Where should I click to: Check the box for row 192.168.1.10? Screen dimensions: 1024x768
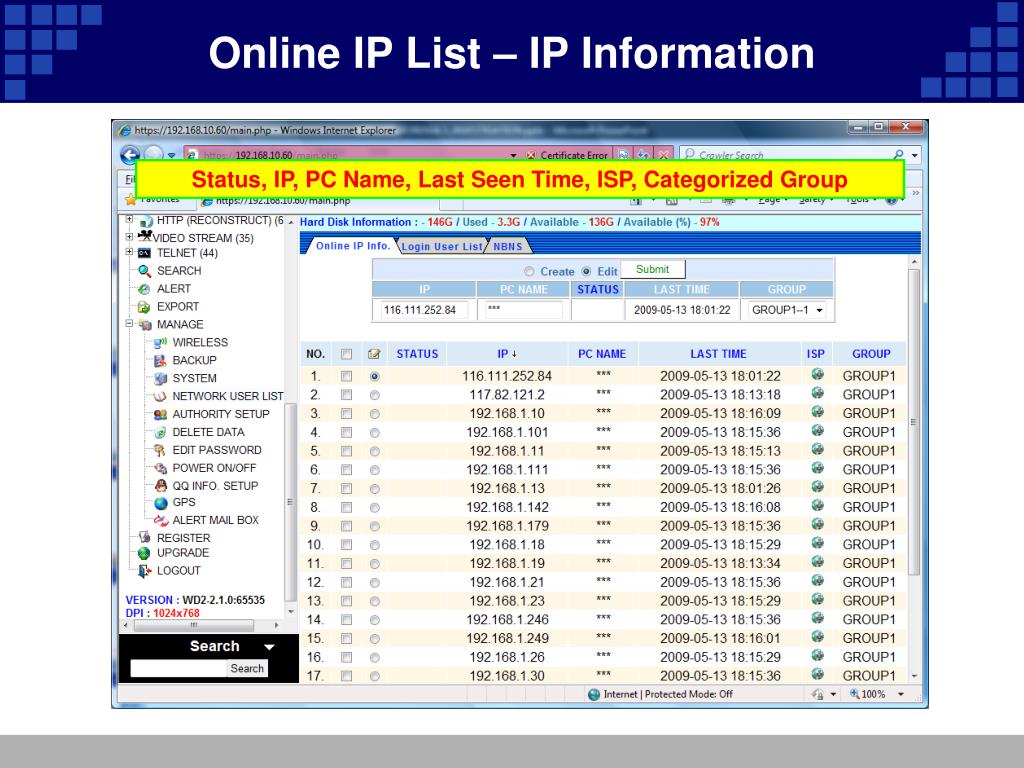[x=346, y=413]
